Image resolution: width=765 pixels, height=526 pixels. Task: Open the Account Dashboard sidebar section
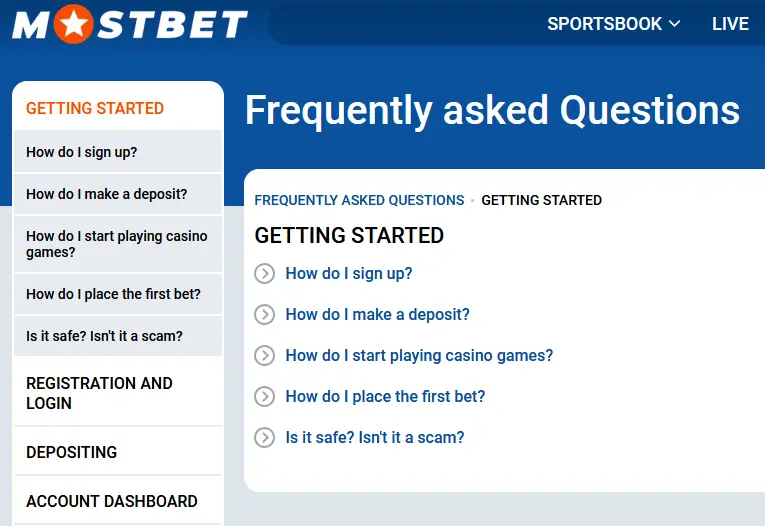point(112,501)
